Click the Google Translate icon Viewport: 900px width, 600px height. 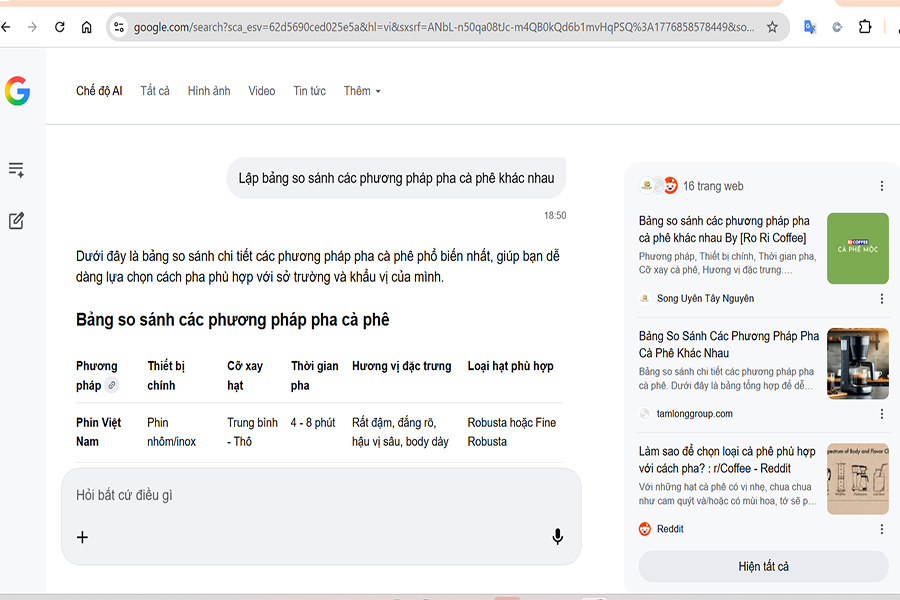(810, 27)
